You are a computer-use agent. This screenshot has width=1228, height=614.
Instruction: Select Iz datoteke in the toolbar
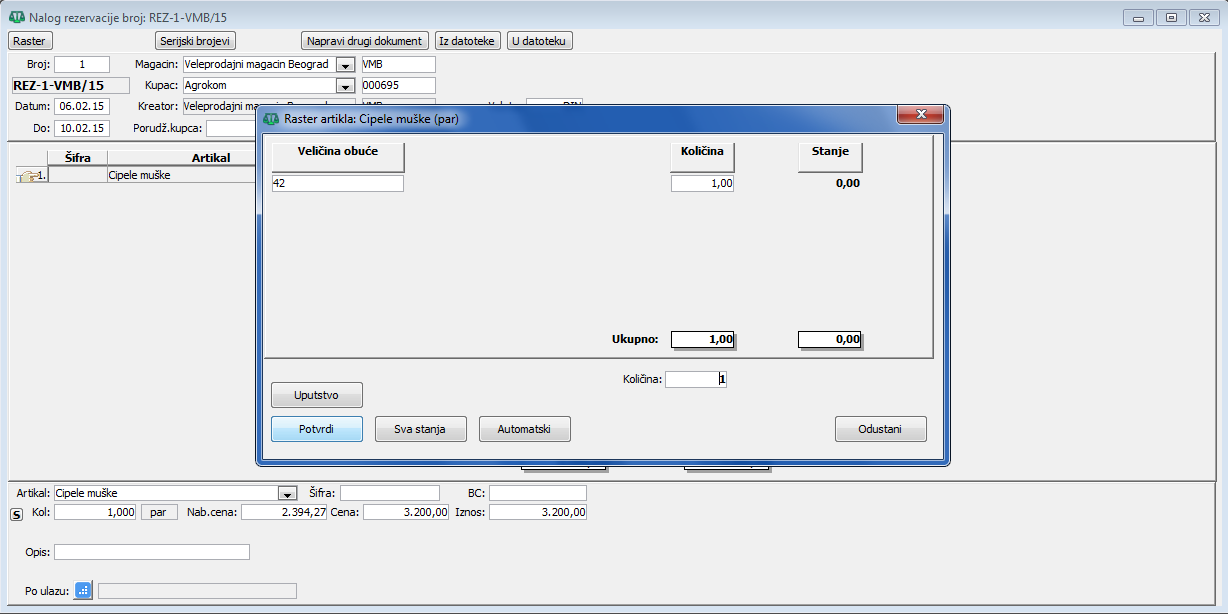[x=467, y=41]
